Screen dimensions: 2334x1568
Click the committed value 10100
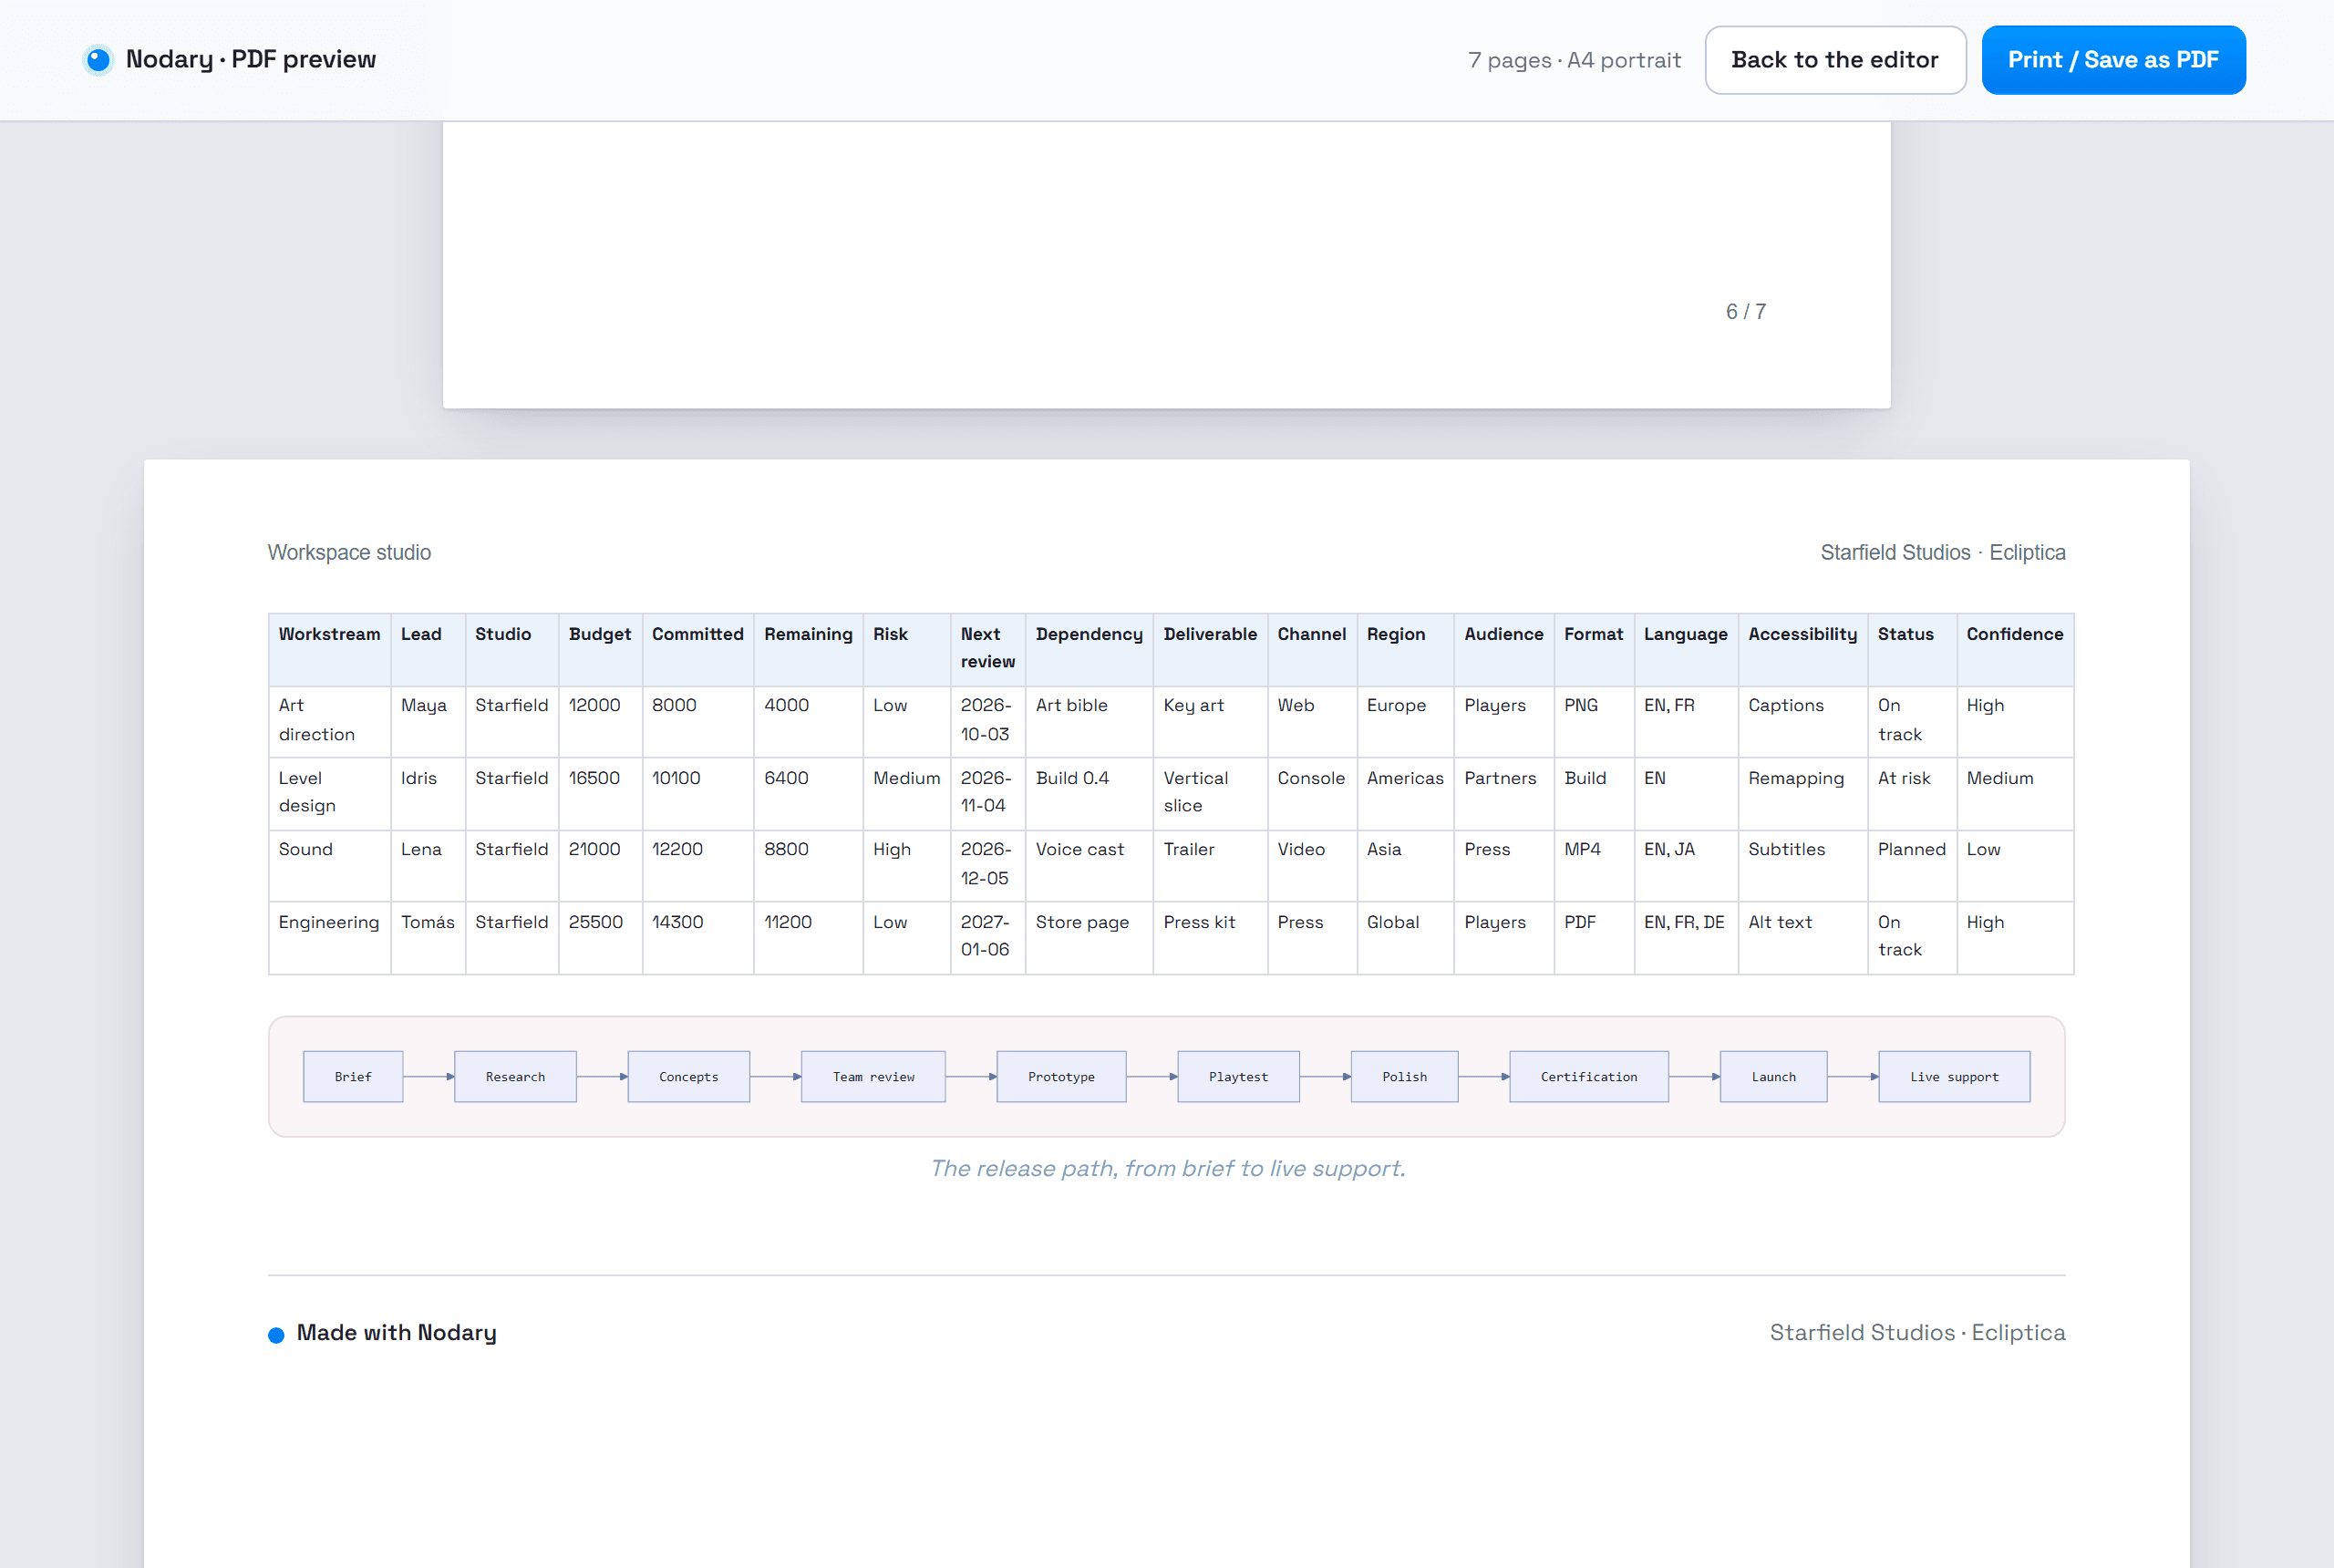click(x=676, y=778)
